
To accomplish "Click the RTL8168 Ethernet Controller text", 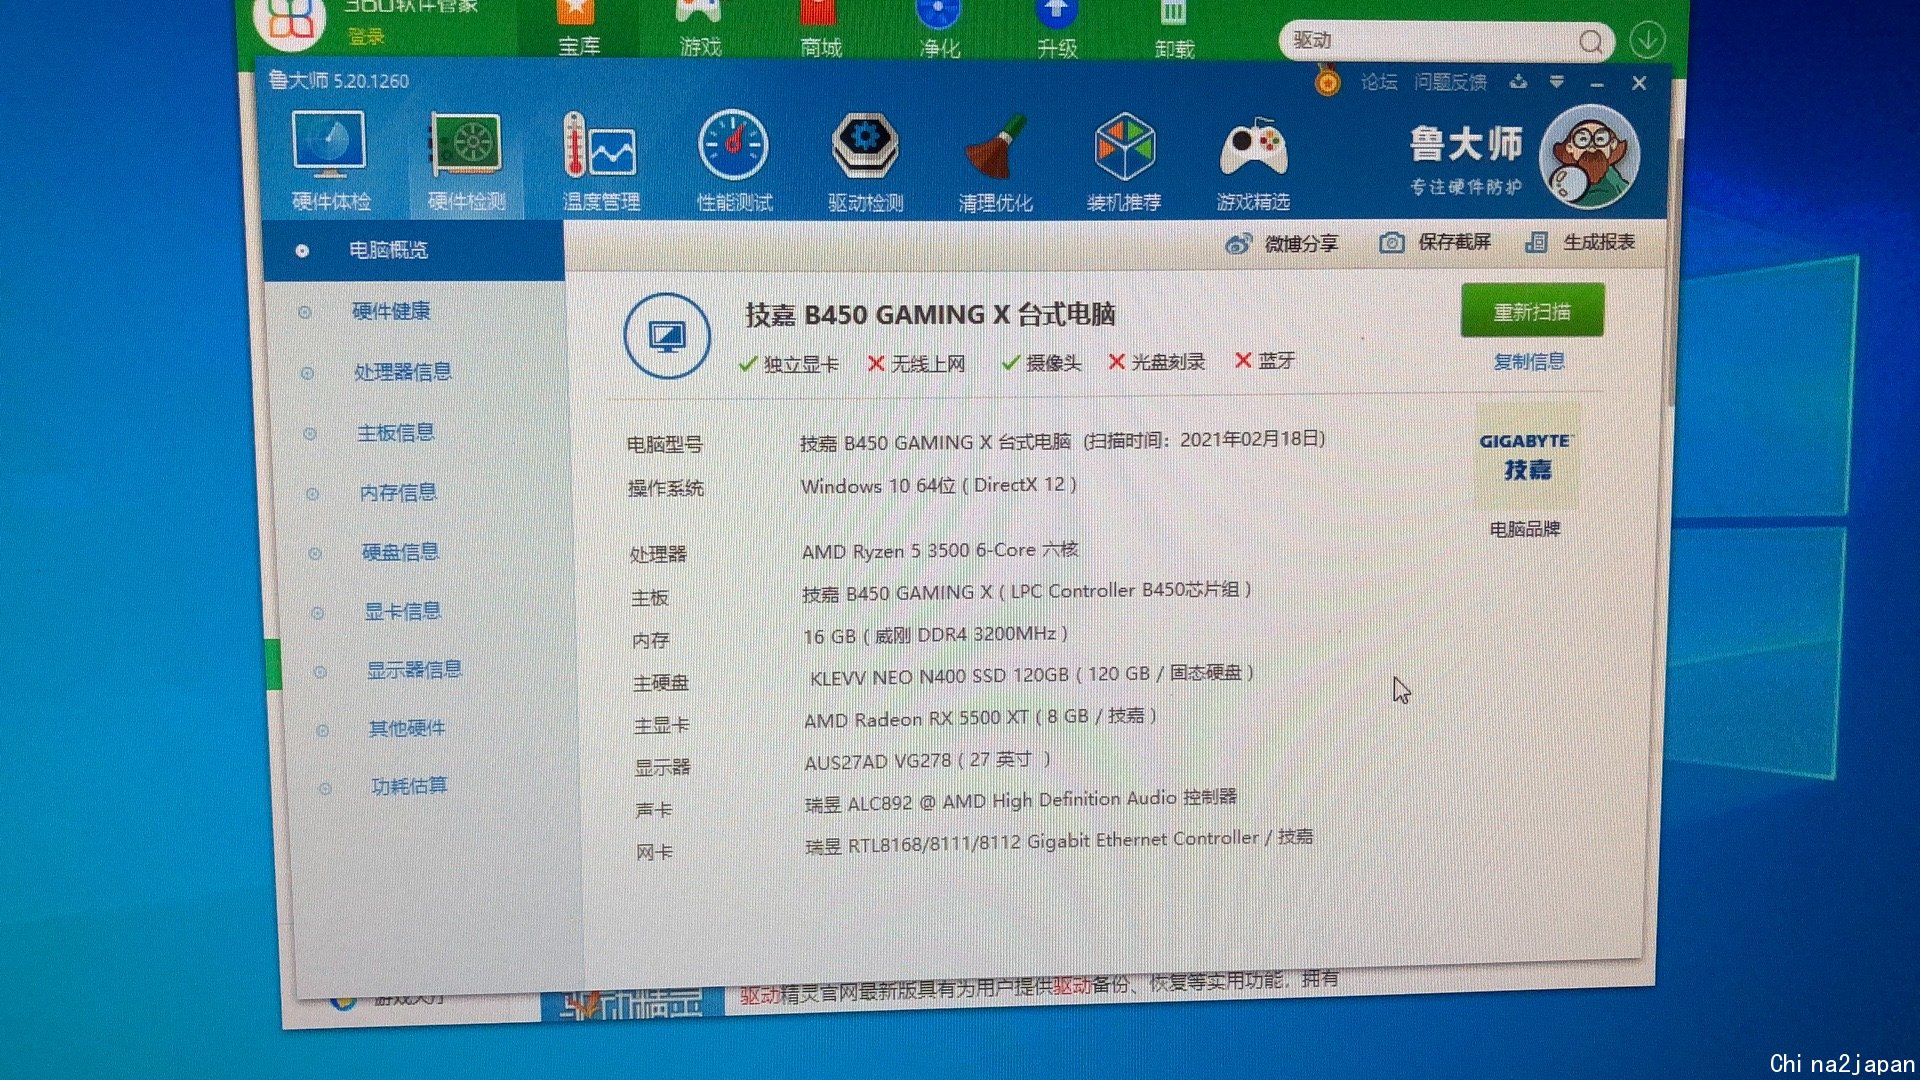I will 1059,841.
